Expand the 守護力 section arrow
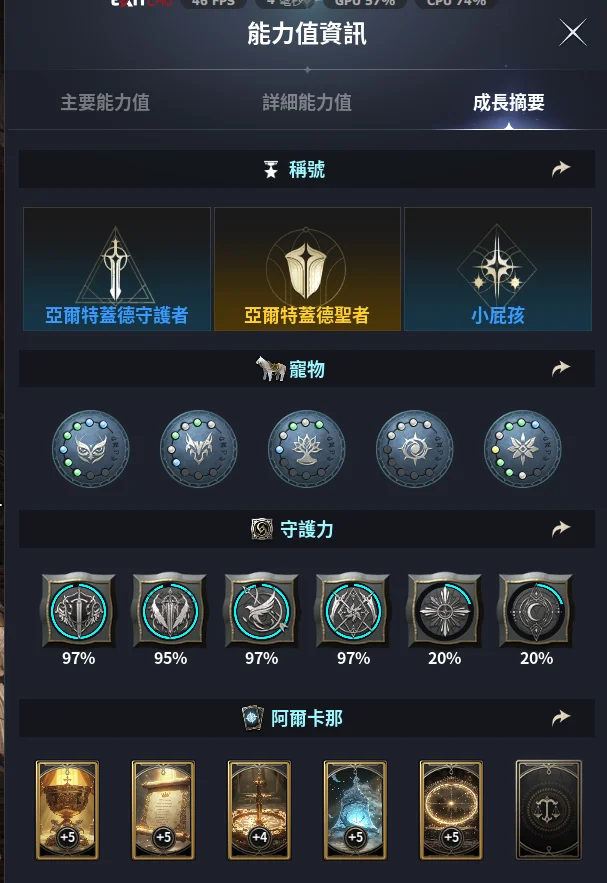The height and width of the screenshot is (883, 607). 561,528
